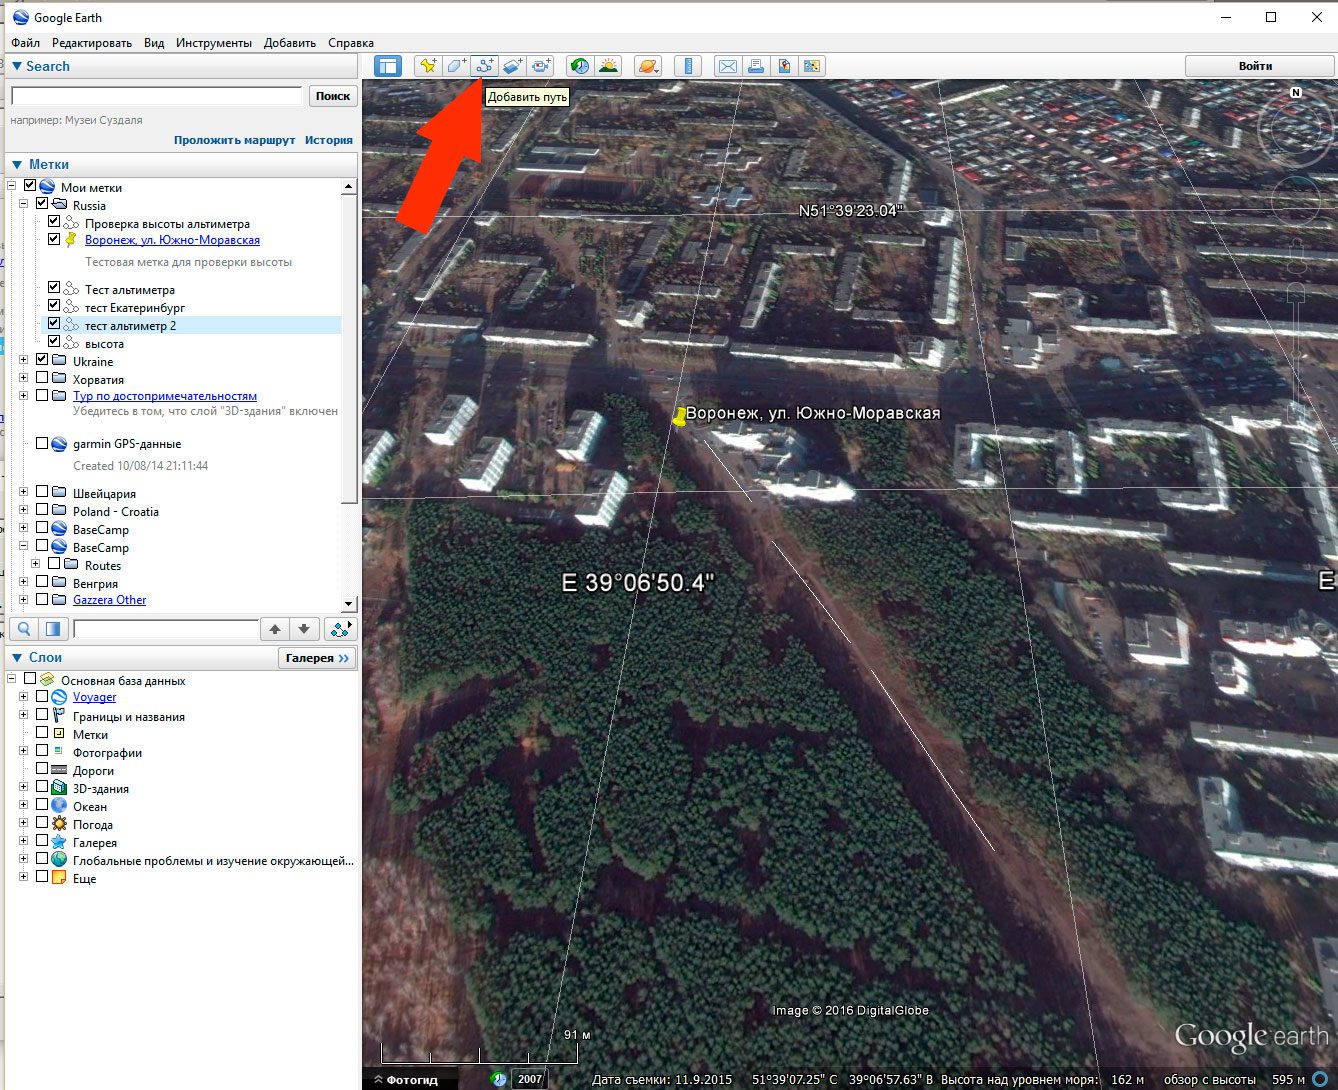This screenshot has height=1090, width=1338.
Task: Check the 'Хорватия' folder checkbox
Action: (x=42, y=378)
